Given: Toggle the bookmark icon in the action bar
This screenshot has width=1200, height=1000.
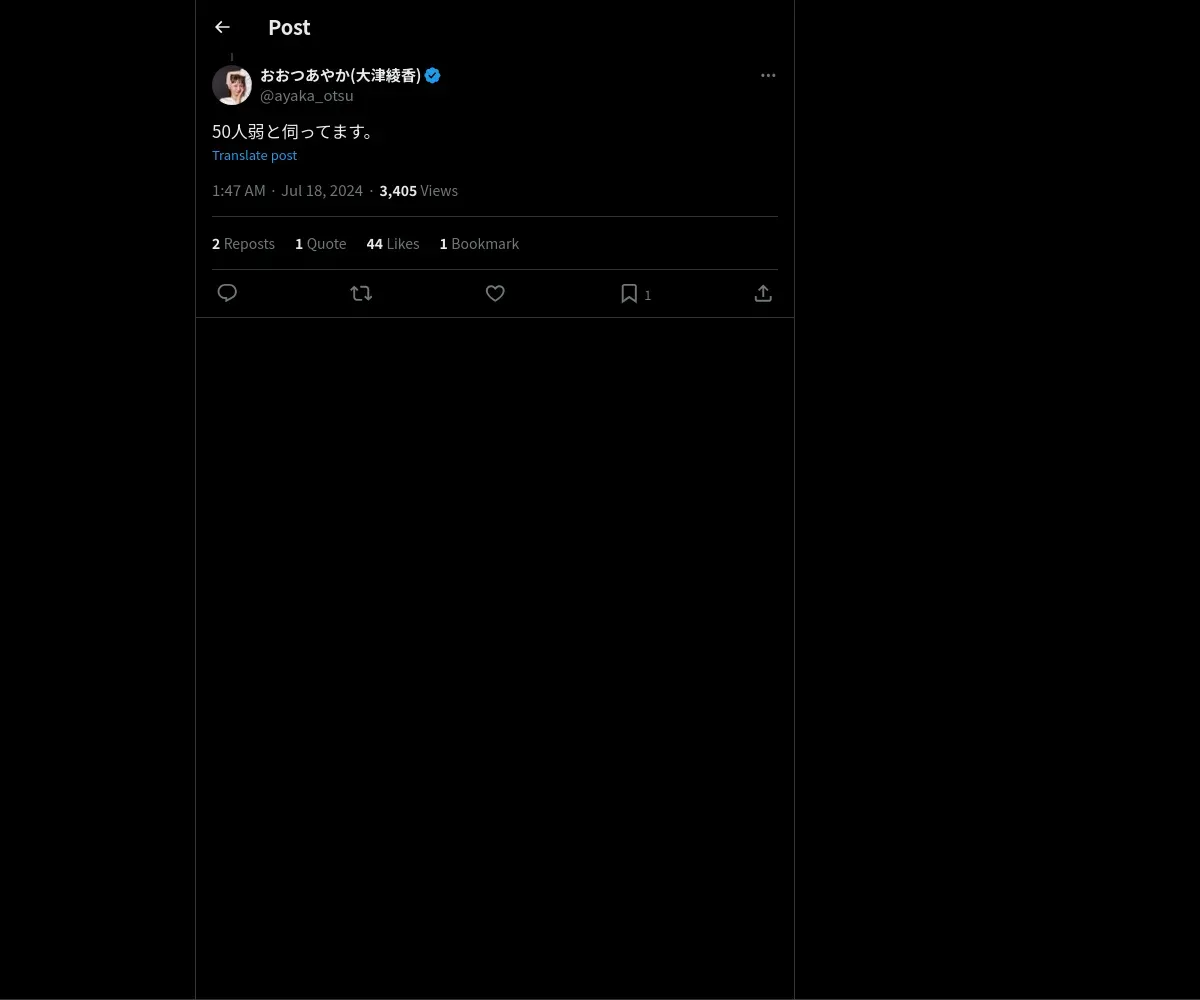Looking at the screenshot, I should point(629,293).
